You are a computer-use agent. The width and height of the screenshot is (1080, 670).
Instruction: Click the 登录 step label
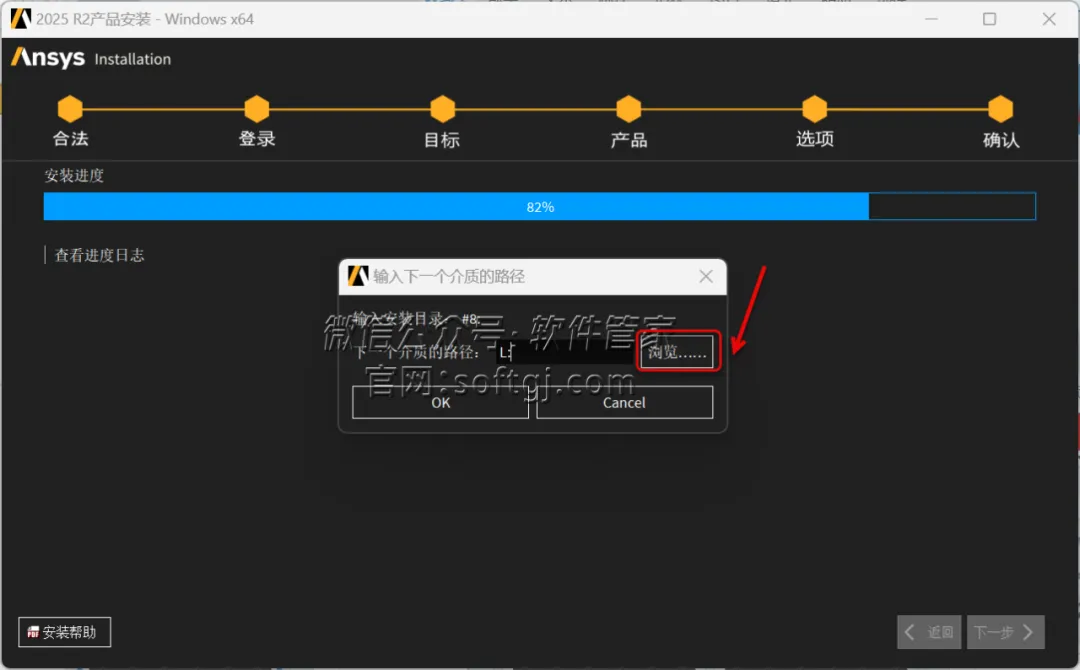tap(257, 138)
